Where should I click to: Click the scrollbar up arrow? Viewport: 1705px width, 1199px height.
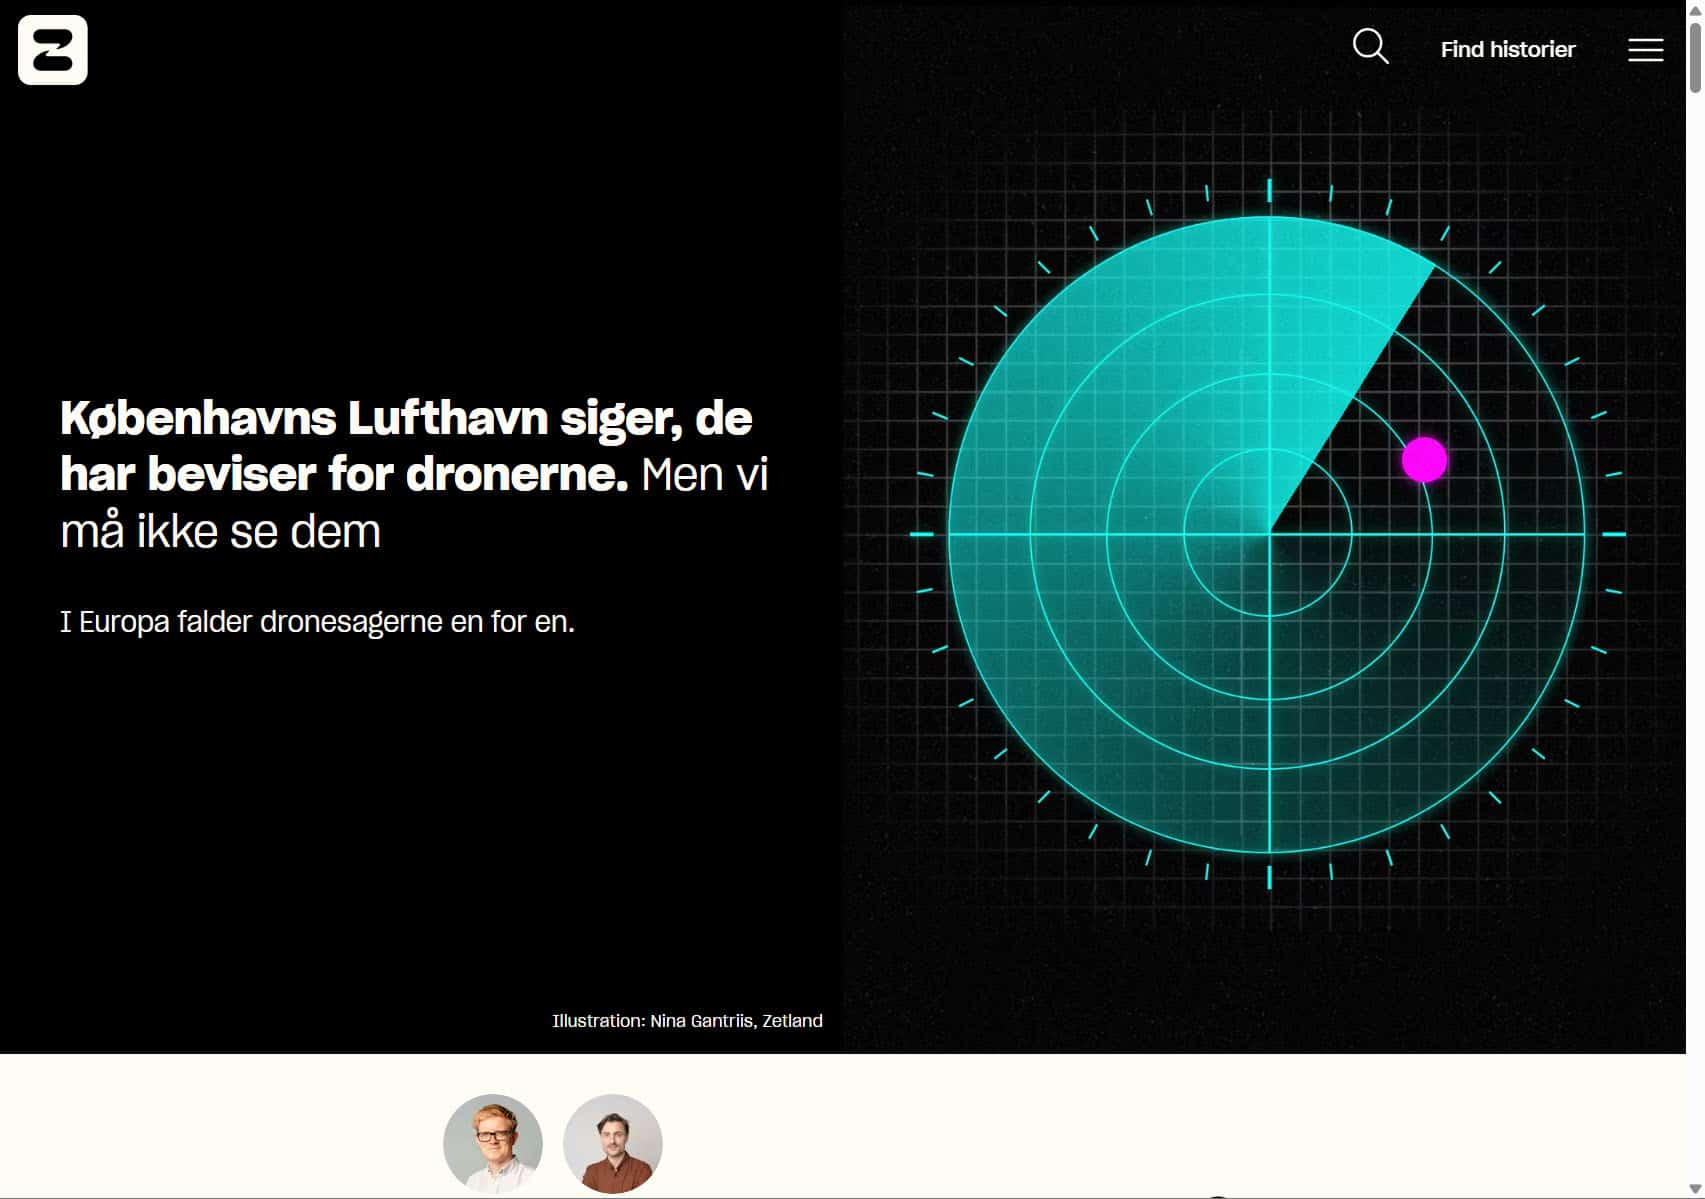pos(1695,10)
